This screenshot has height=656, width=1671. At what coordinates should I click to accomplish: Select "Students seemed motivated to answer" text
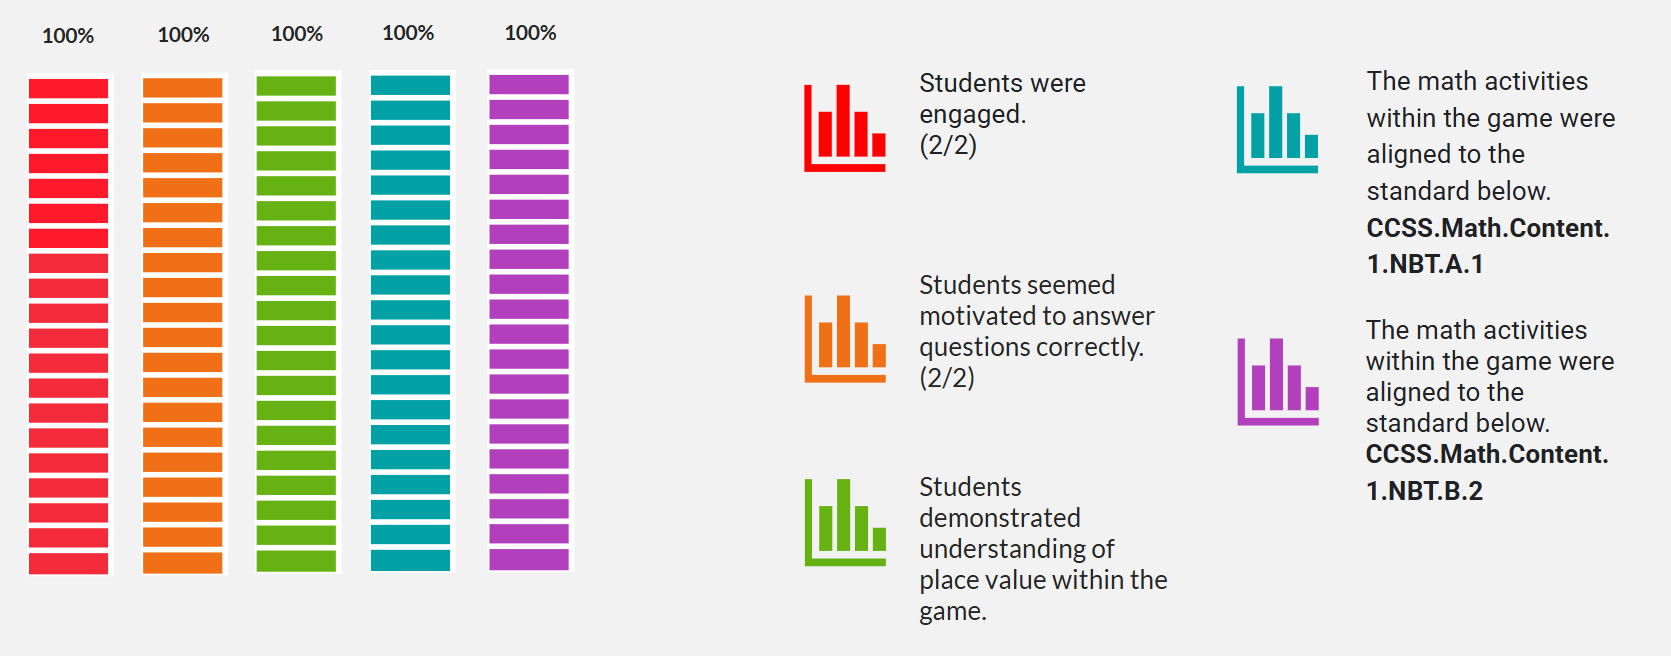point(1036,316)
